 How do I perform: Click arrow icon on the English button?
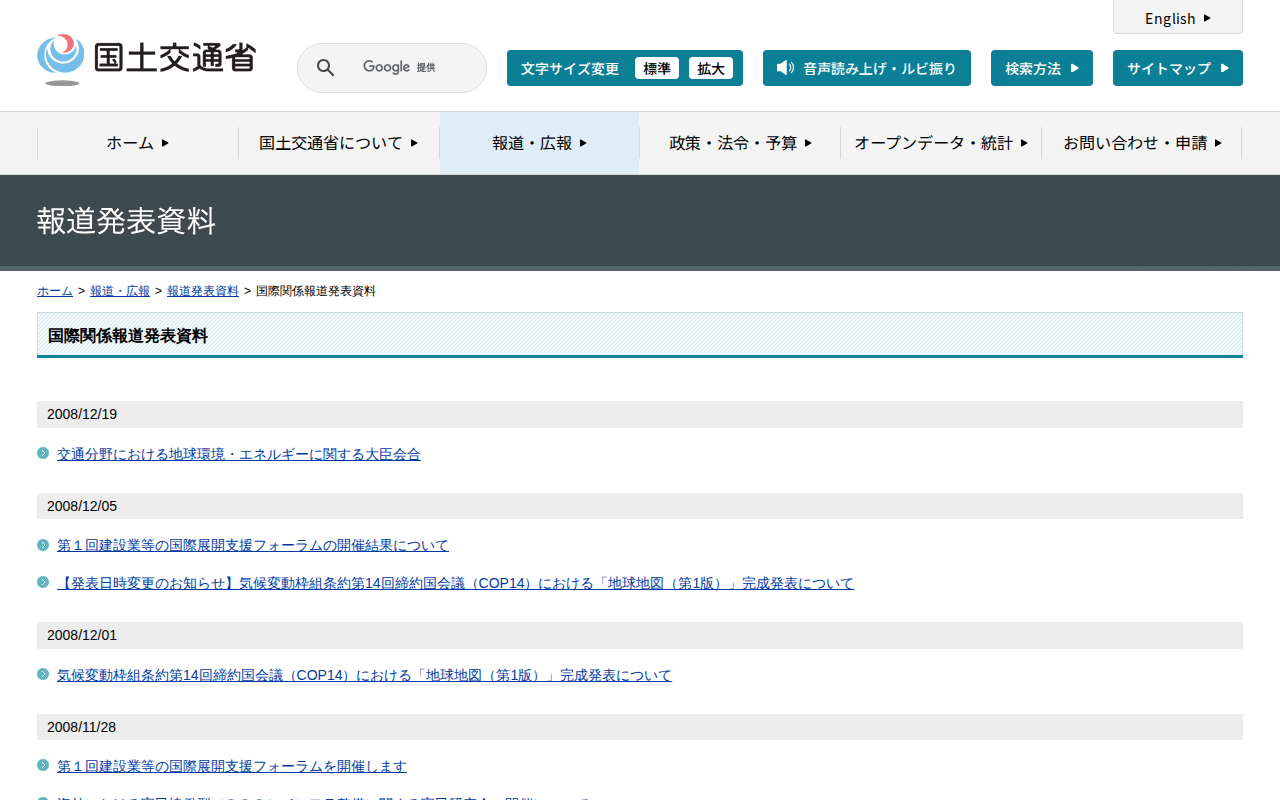(x=1207, y=18)
